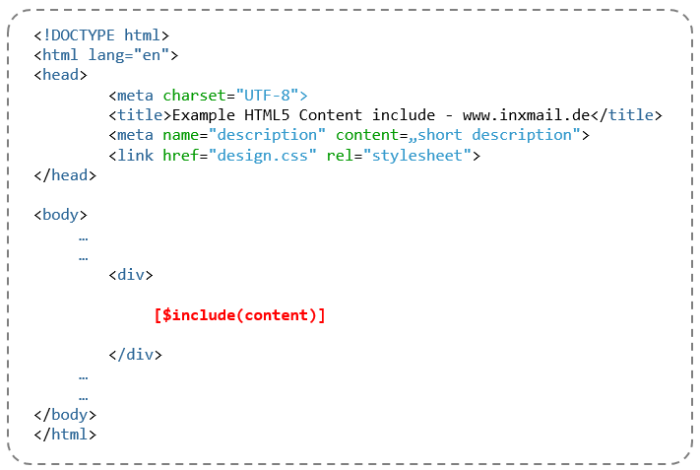Screen dimensions: 700x470
Task: Click the closing </head> tag
Action: click(x=65, y=175)
